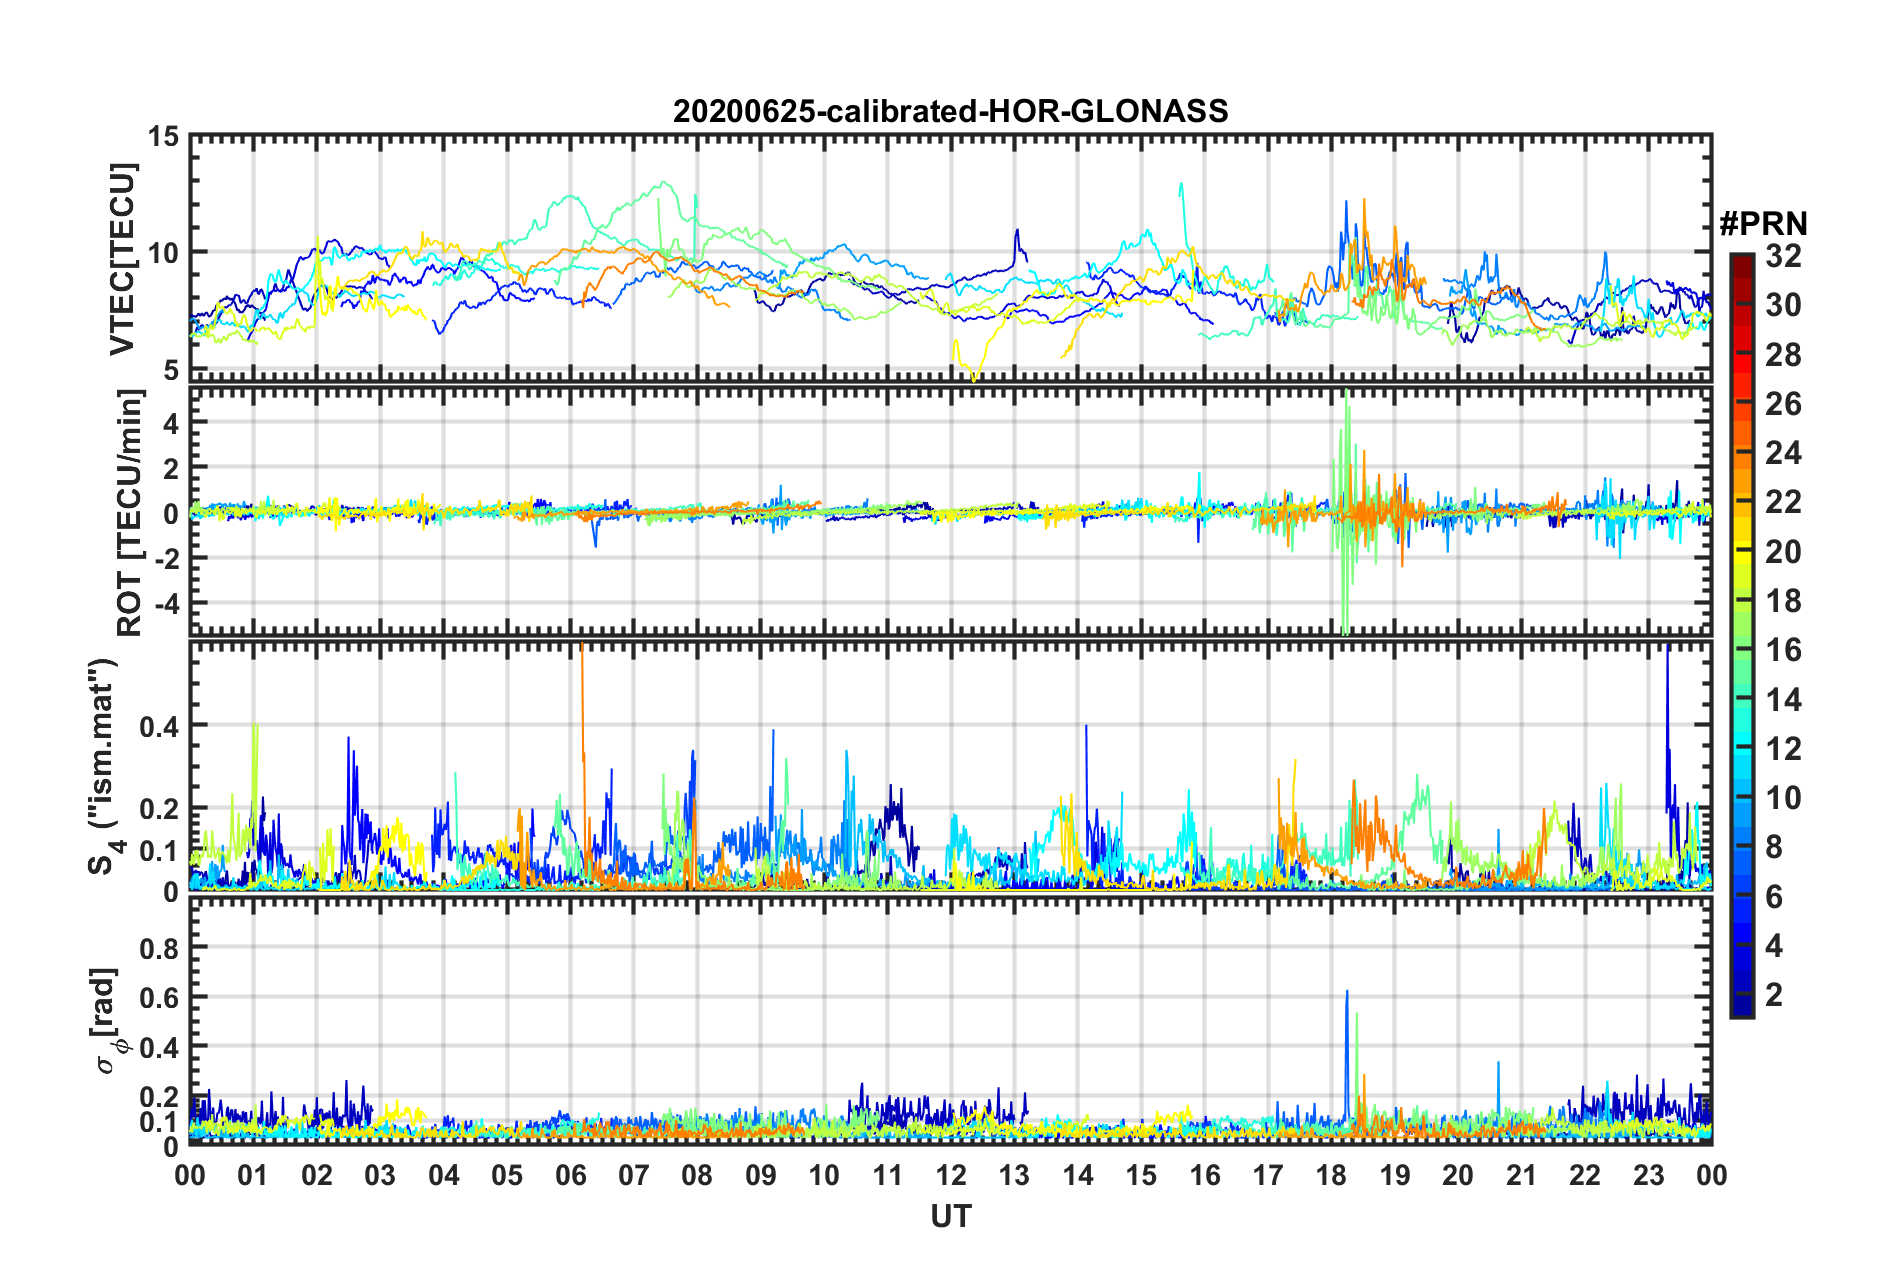Click tick label 2 on the #PRN colorbar
This screenshot has height=1272, width=1902.
click(1774, 994)
